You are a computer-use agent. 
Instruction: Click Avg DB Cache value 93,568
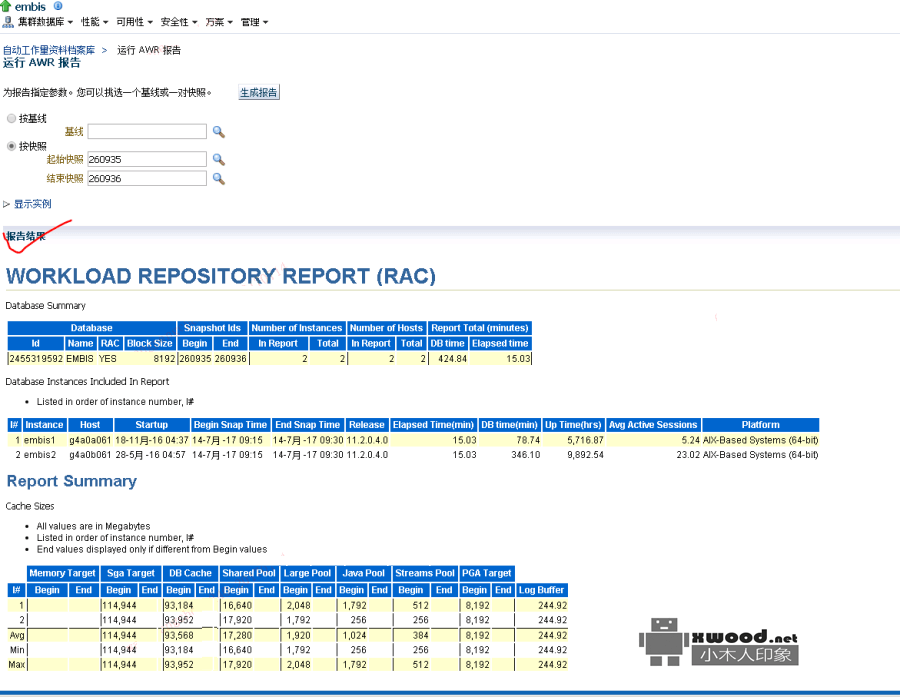[x=179, y=636]
